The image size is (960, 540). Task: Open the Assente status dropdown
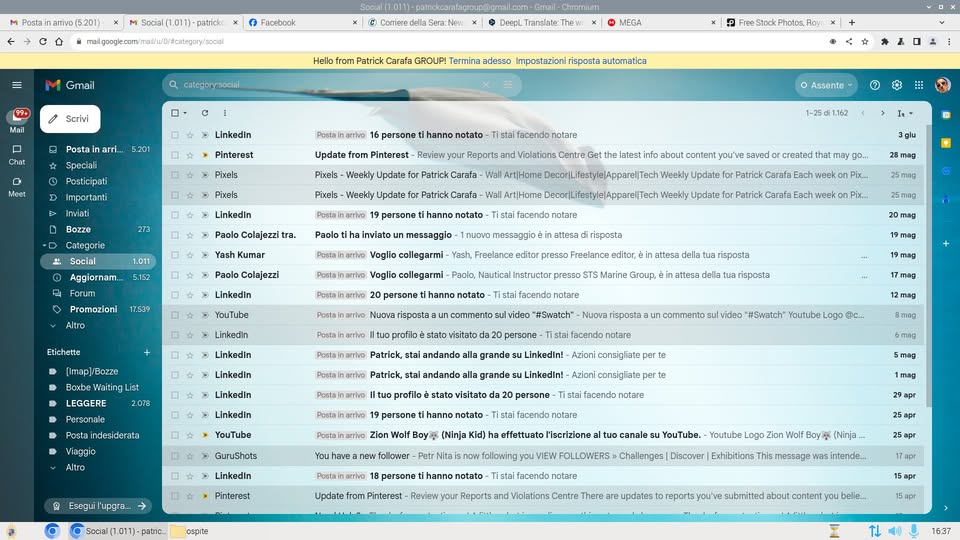826,85
